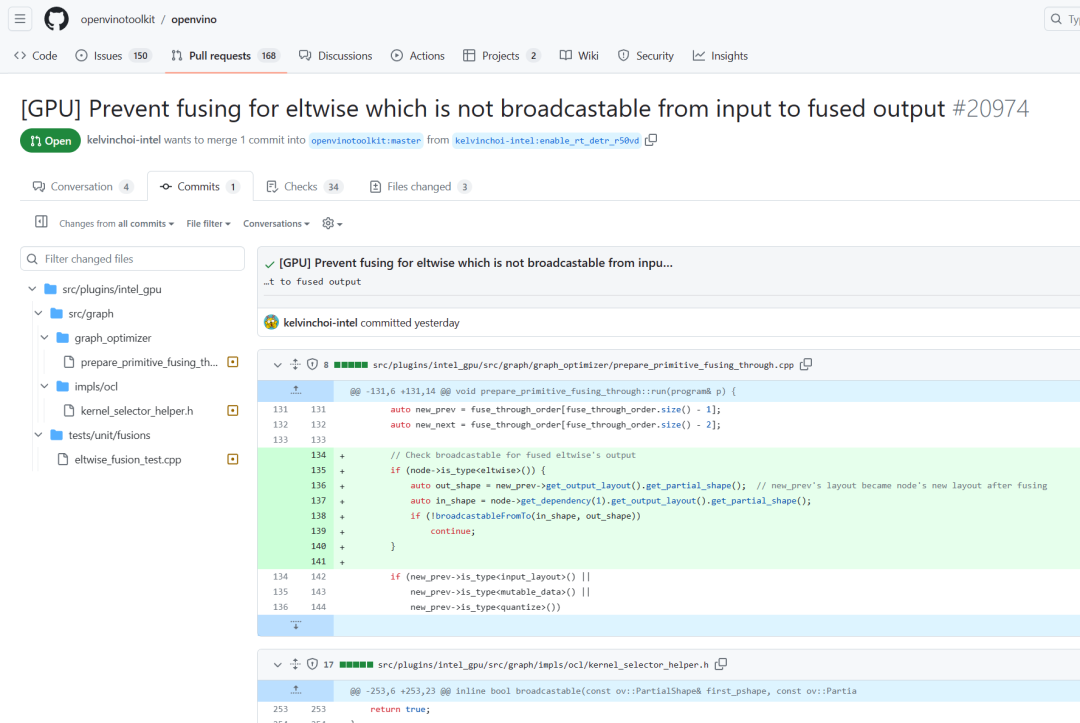The width and height of the screenshot is (1080, 723).
Task: Collapse the src/plugins/intel_gpu folder
Action: coord(32,289)
